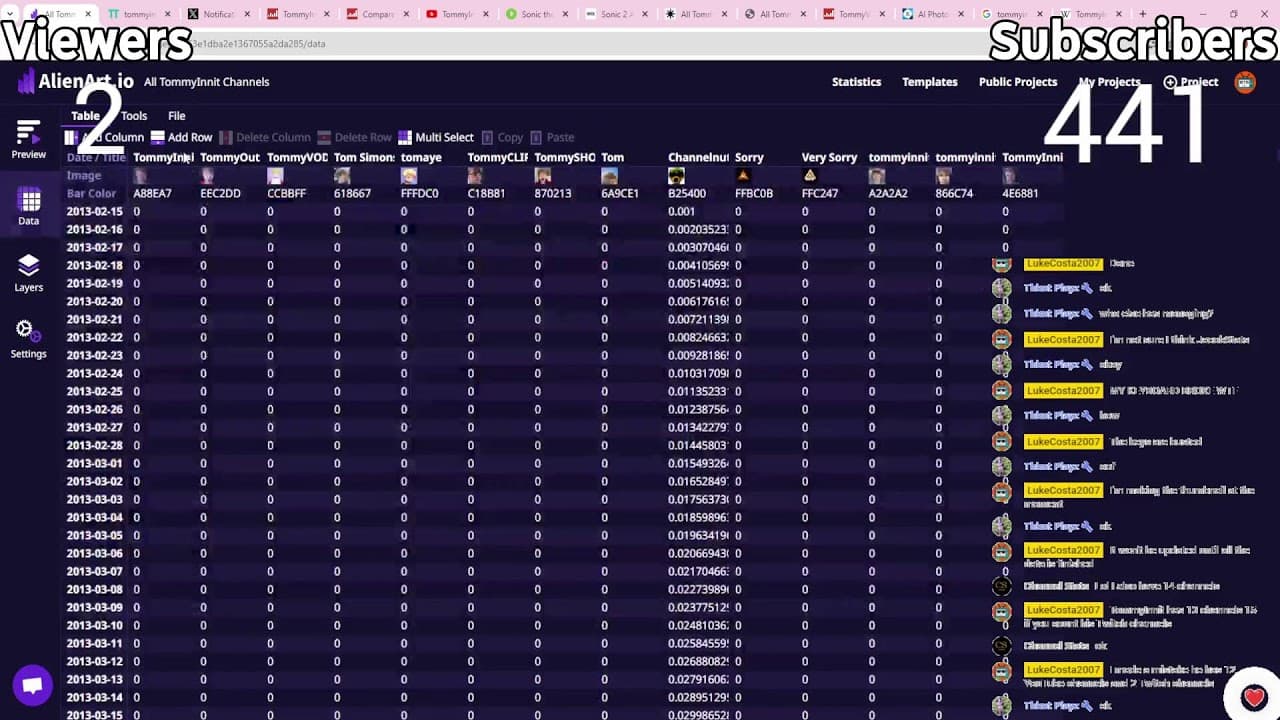Switch to the Tools tab
Image resolution: width=1280 pixels, height=720 pixels.
pyautogui.click(x=134, y=116)
